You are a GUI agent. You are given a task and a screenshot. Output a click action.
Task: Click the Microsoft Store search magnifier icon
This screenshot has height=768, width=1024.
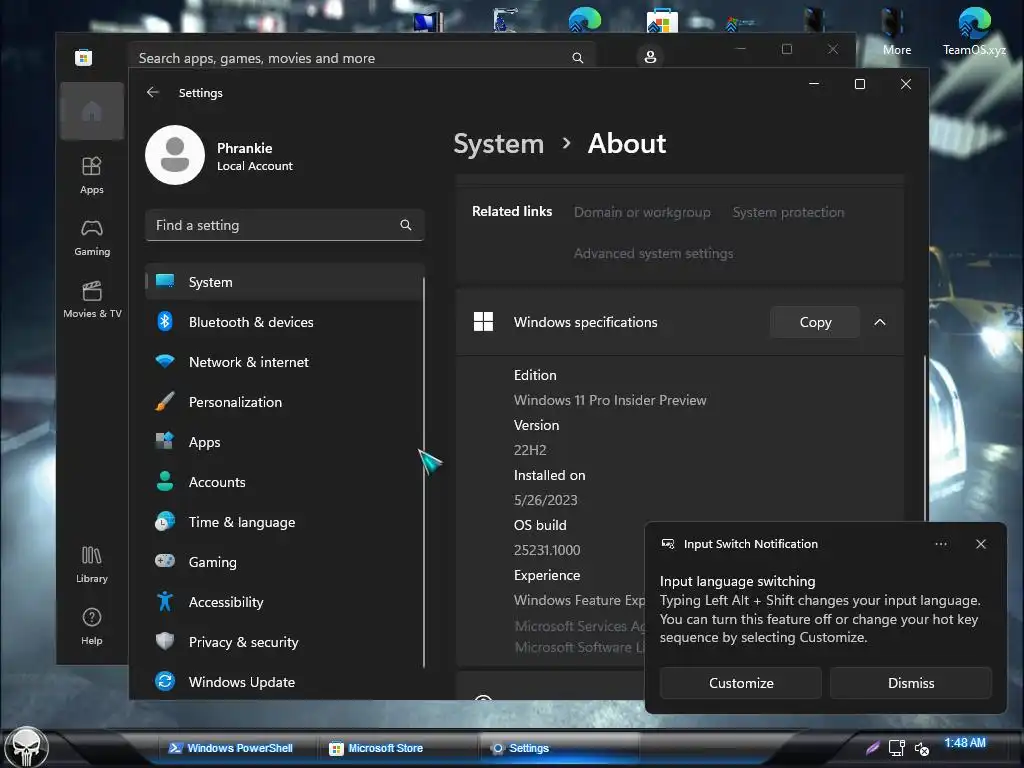pyautogui.click(x=577, y=57)
